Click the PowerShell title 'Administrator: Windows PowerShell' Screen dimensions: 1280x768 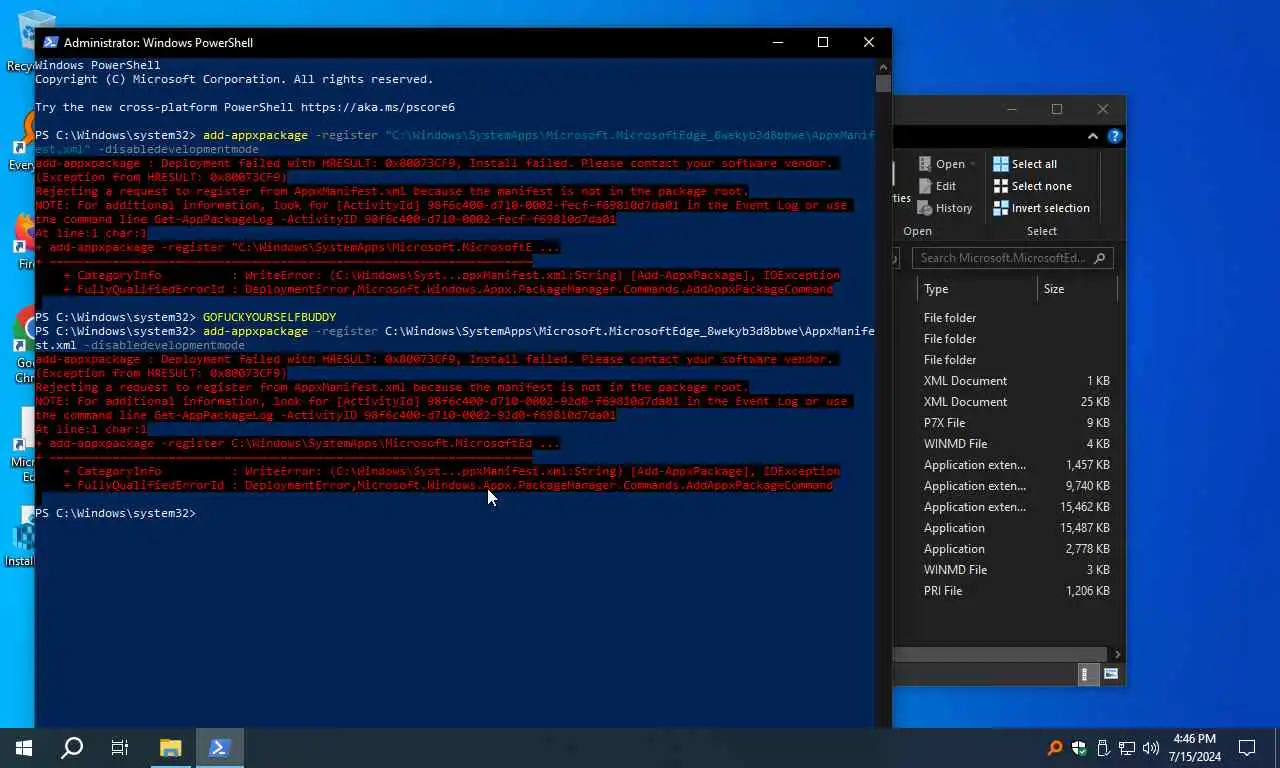click(158, 43)
